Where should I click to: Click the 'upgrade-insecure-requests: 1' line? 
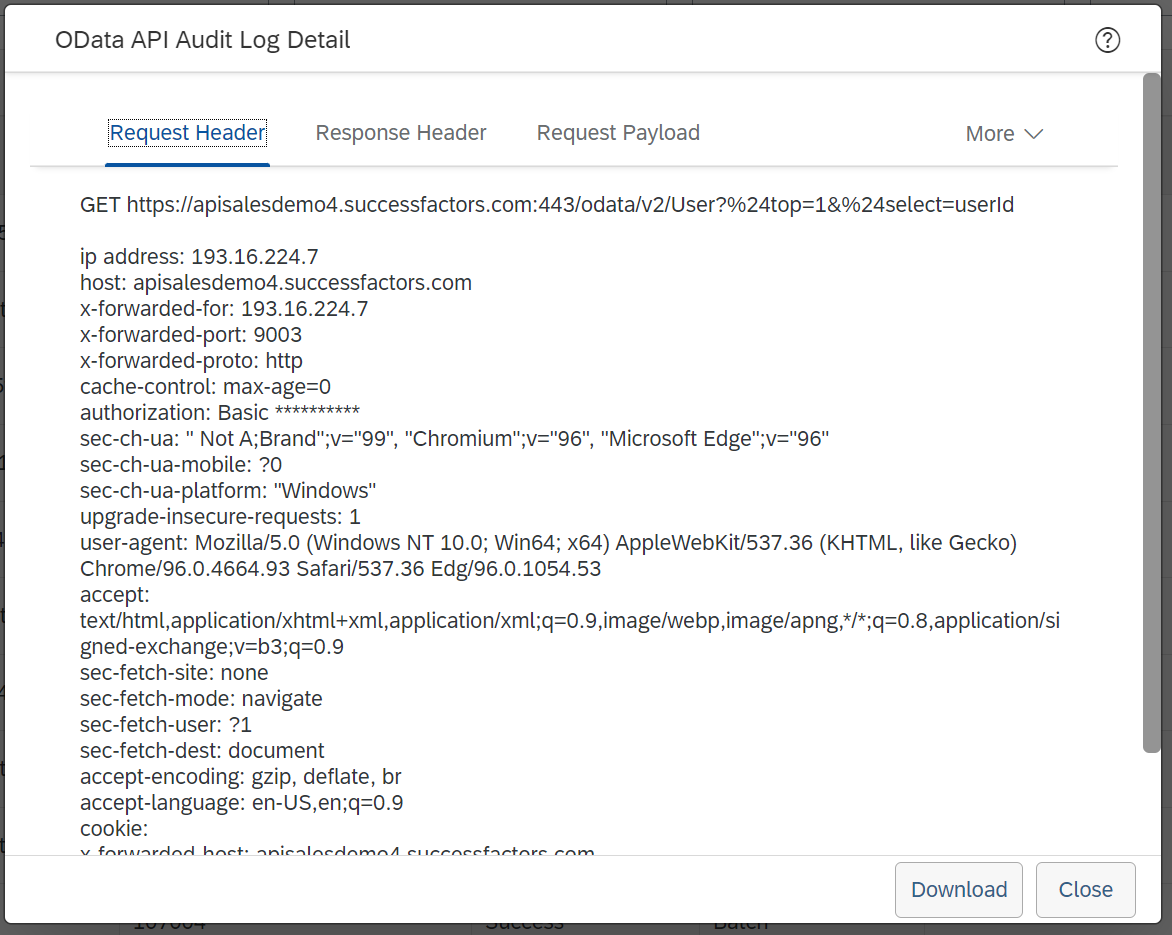pos(220,517)
